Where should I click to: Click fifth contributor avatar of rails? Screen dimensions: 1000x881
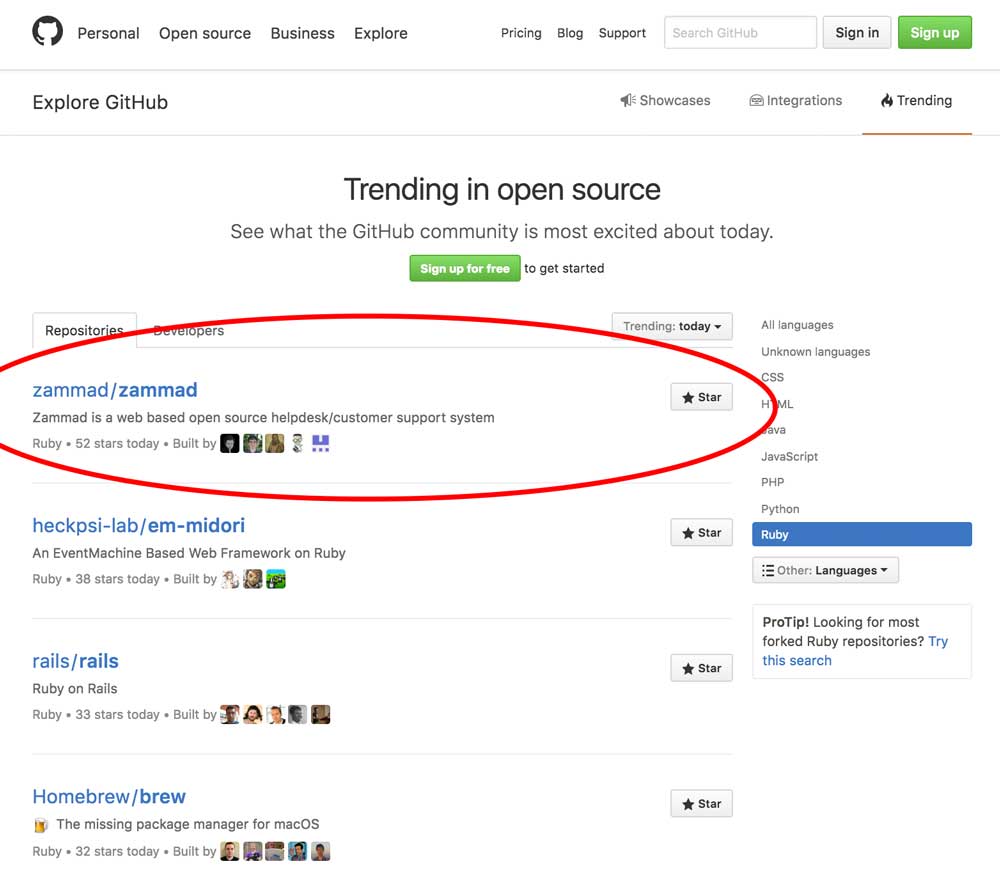[x=320, y=714]
